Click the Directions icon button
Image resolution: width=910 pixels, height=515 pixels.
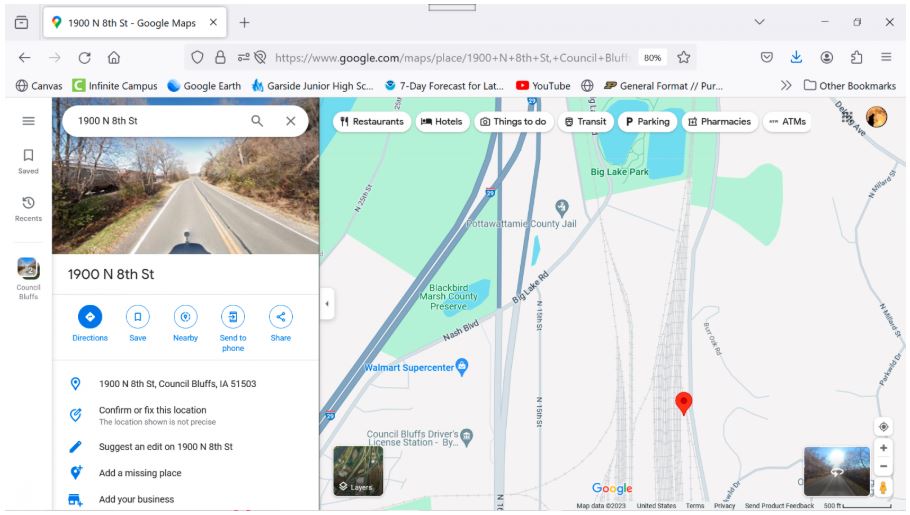90,317
